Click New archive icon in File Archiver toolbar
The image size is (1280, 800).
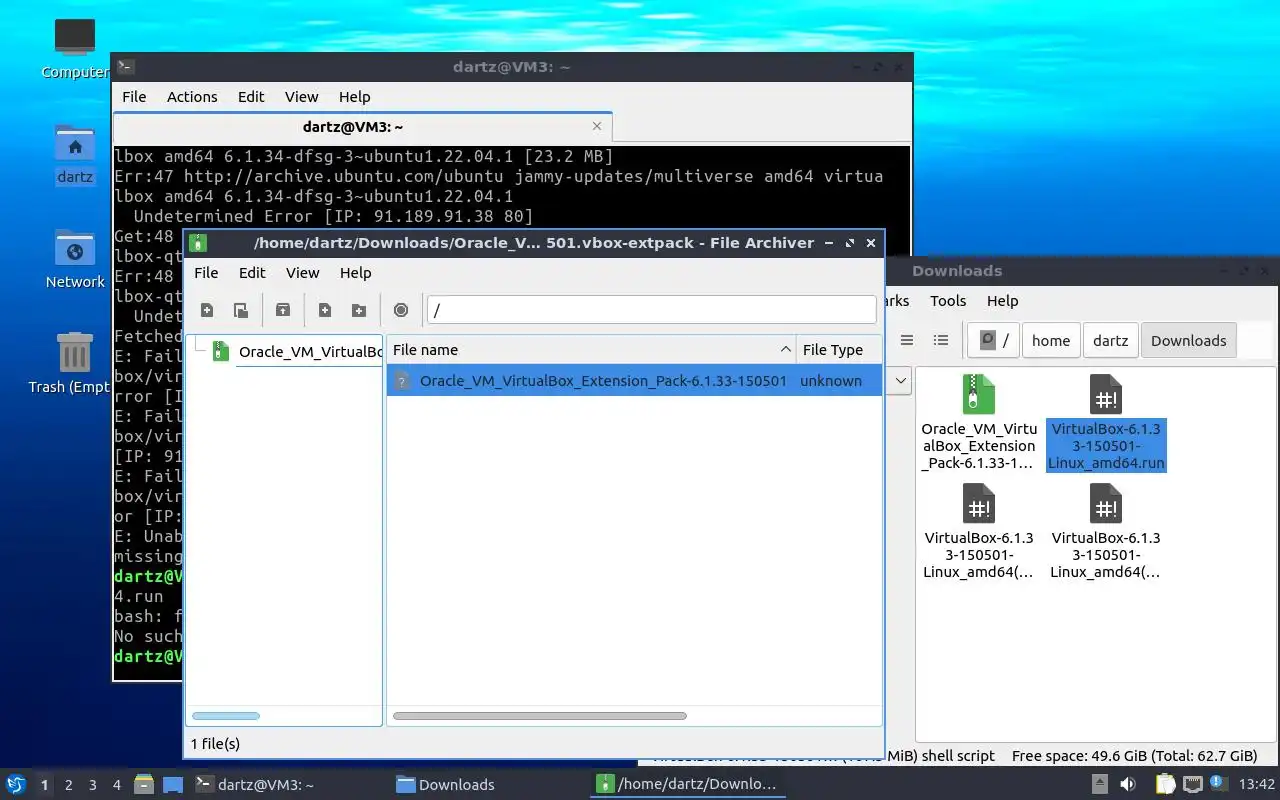[x=207, y=310]
